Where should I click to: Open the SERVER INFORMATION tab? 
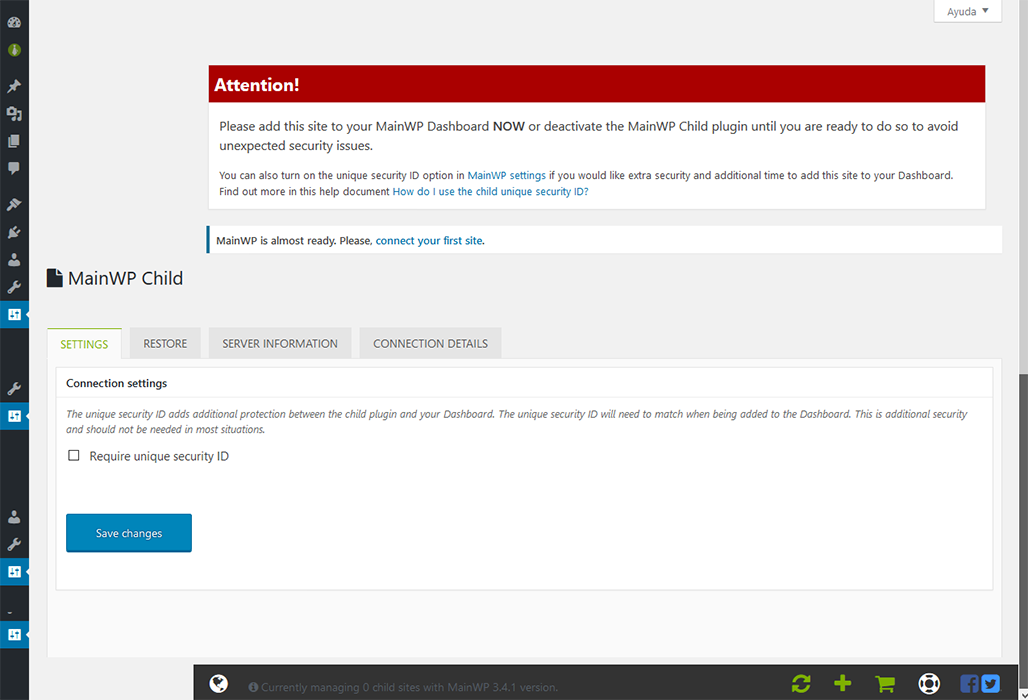[280, 343]
